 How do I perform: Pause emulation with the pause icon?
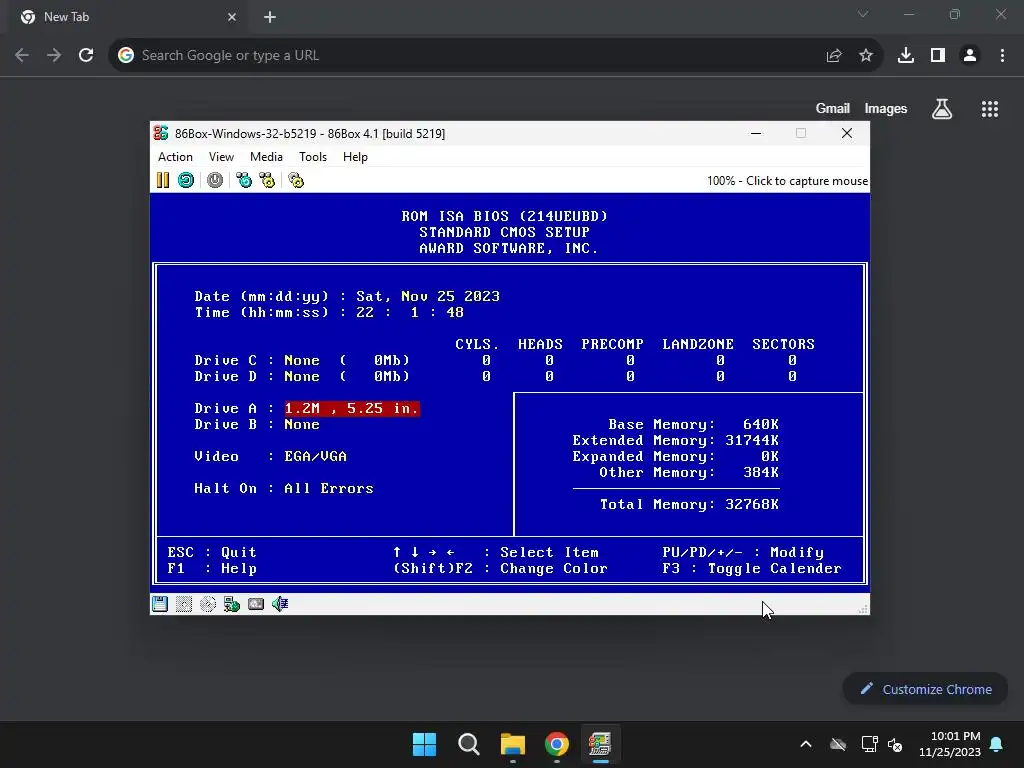(x=163, y=180)
